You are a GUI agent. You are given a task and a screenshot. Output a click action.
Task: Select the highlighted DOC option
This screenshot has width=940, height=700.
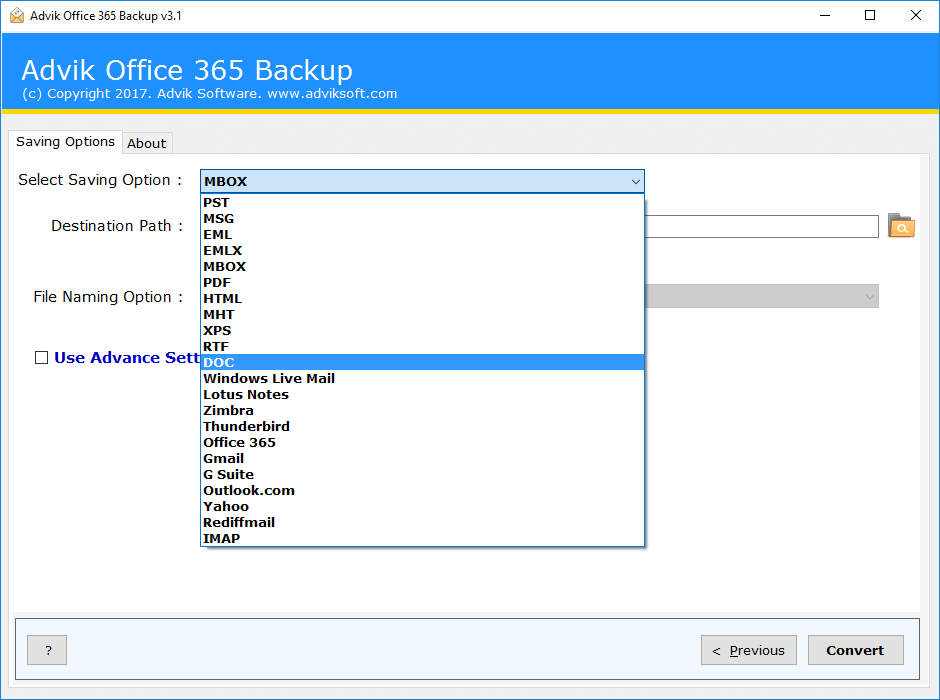tap(422, 363)
